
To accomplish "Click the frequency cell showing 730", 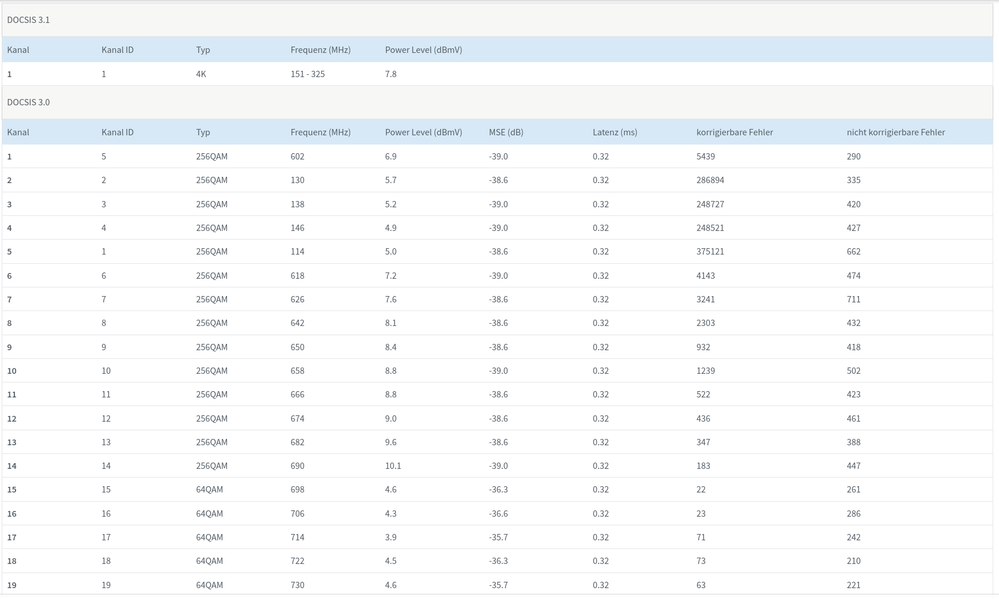I will [297, 585].
